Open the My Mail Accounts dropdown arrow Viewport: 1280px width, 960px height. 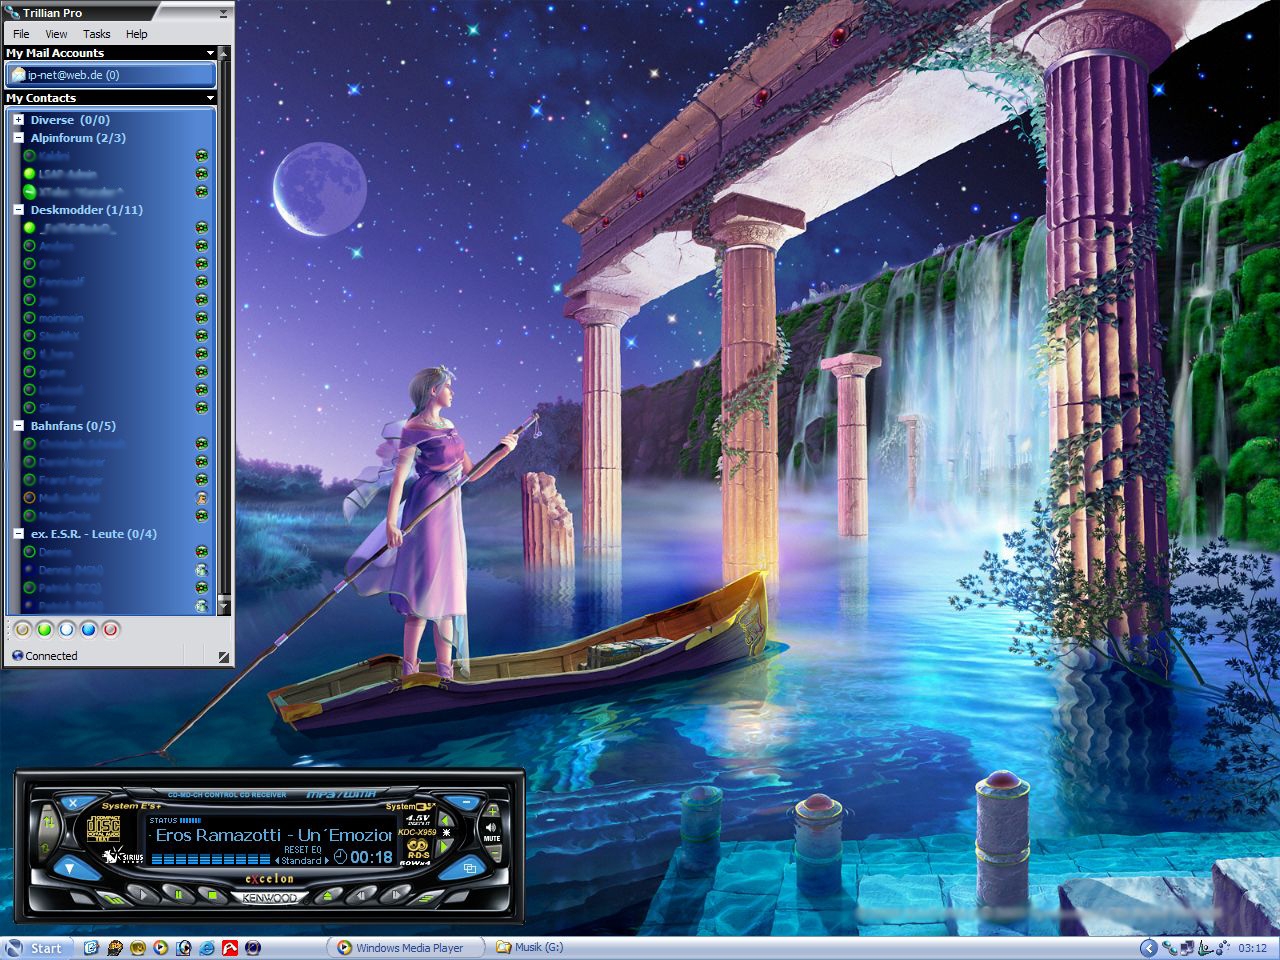pyautogui.click(x=210, y=53)
